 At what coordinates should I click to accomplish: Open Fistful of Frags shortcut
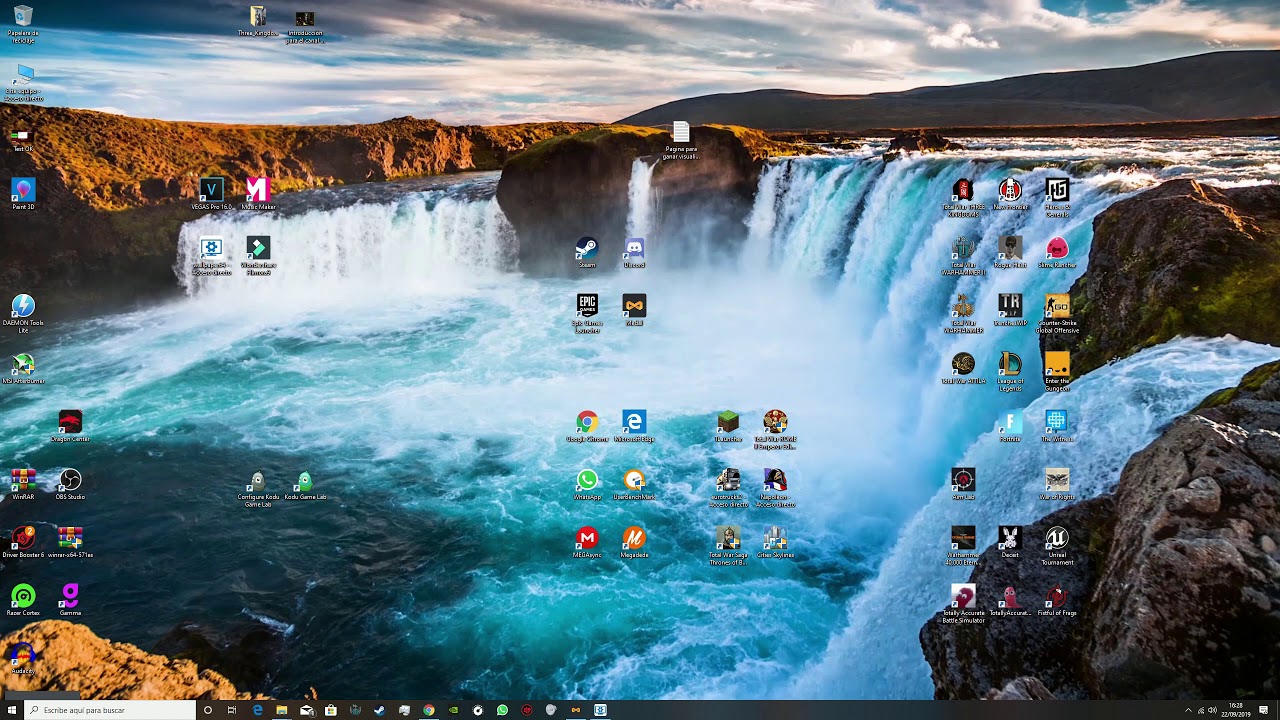(x=1057, y=600)
